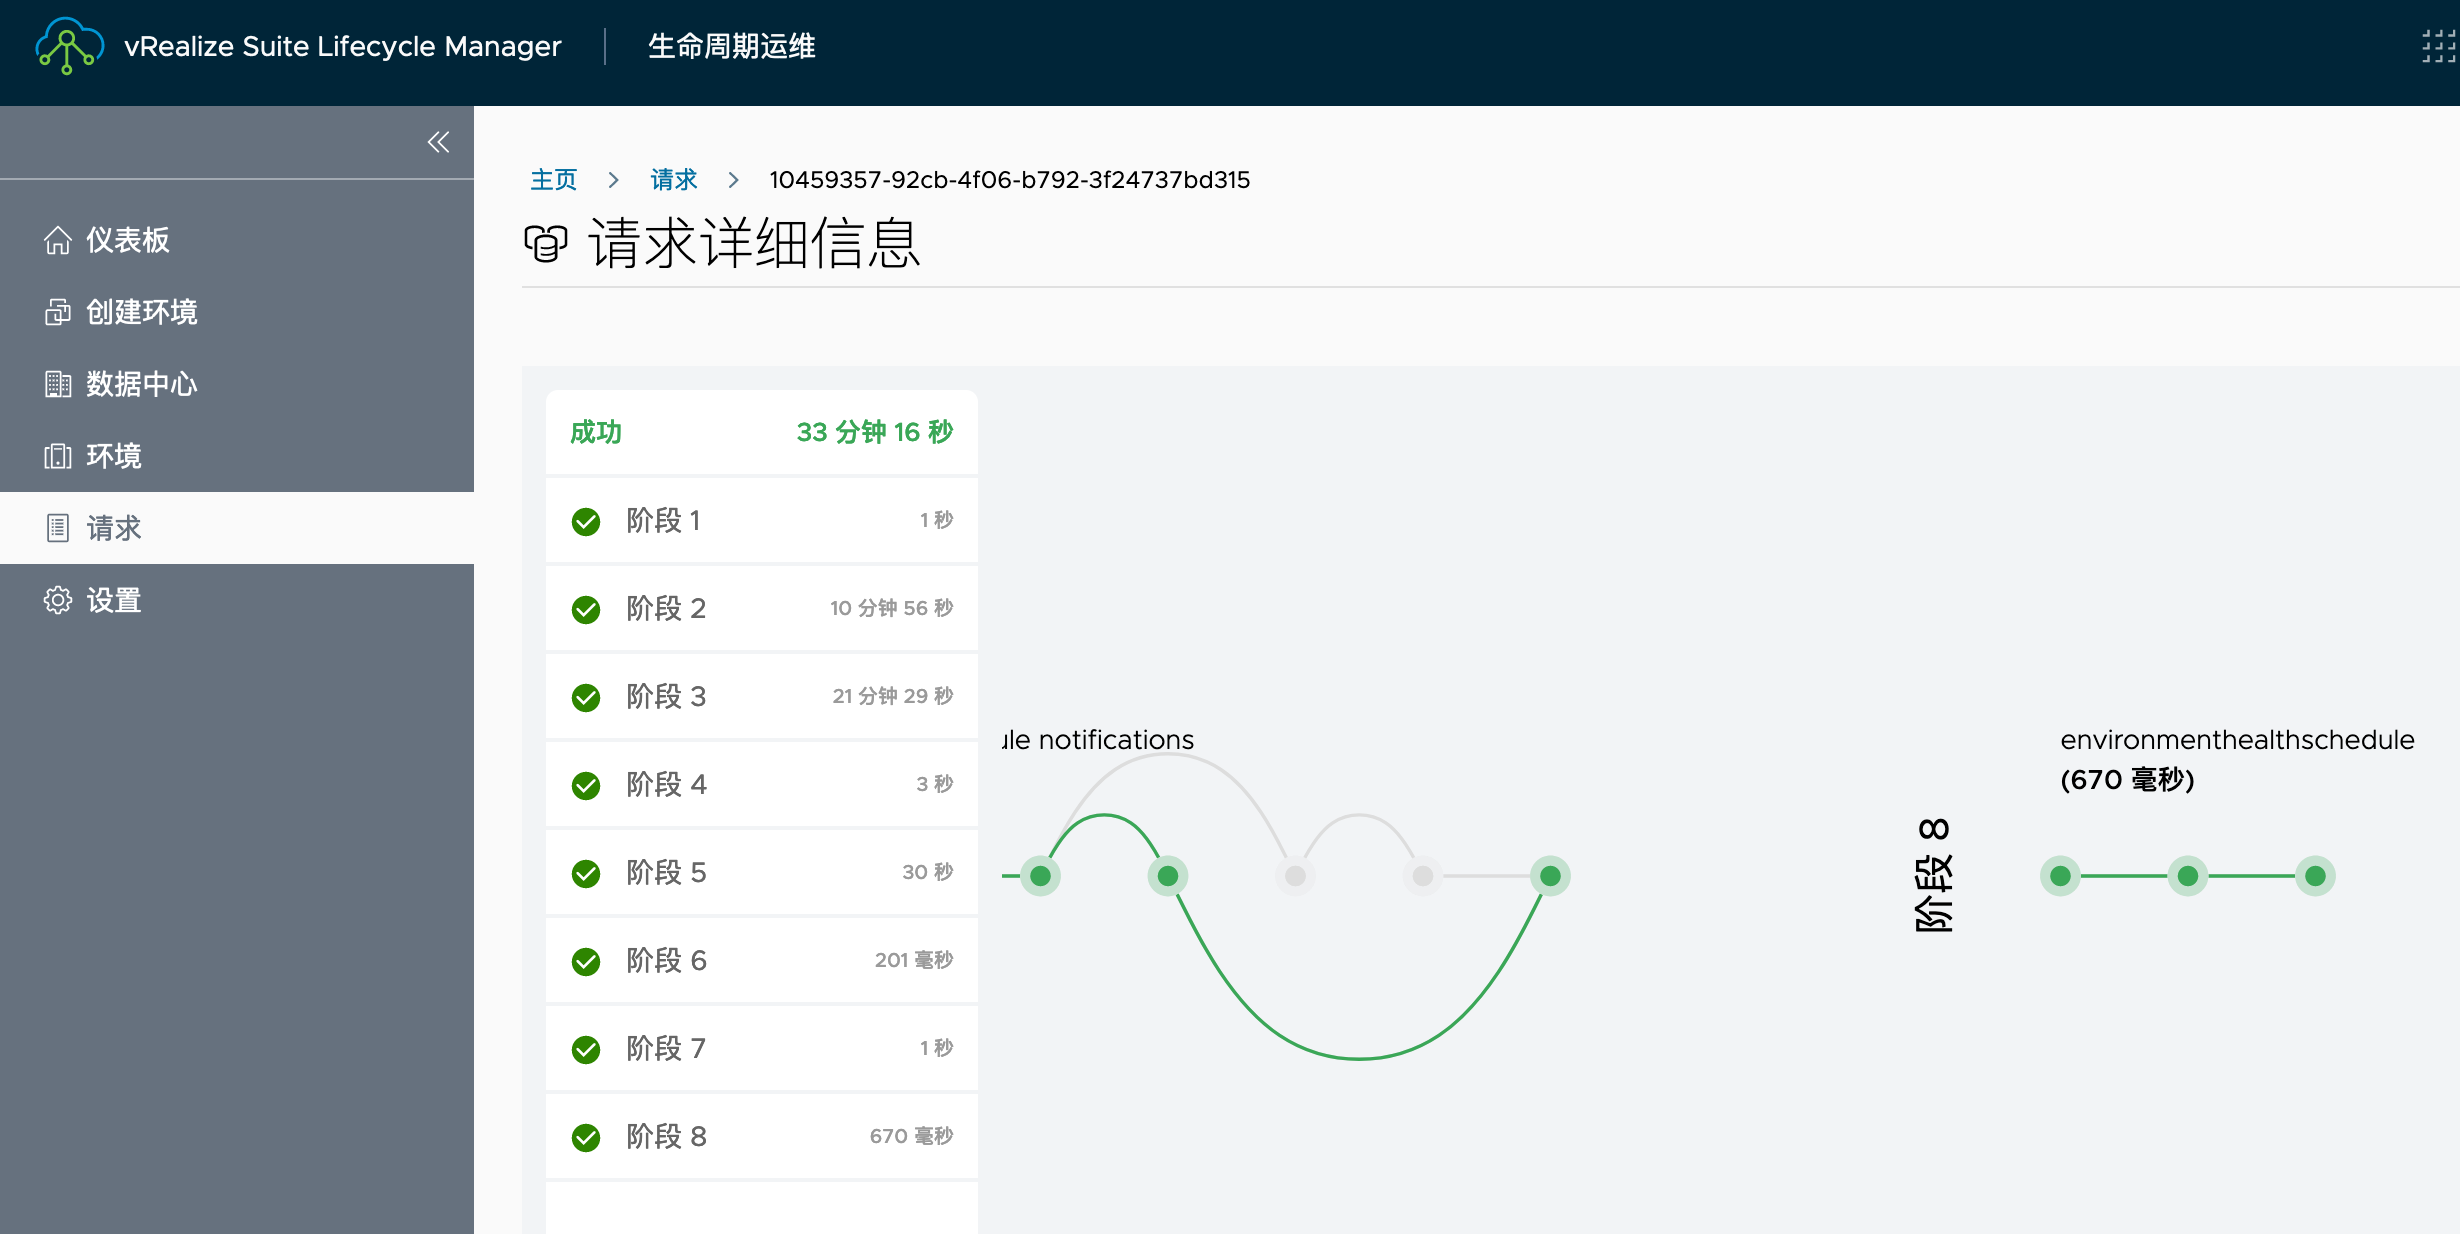The image size is (2460, 1234).
Task: Click the green check icon for 阶段 2
Action: tap(586, 609)
